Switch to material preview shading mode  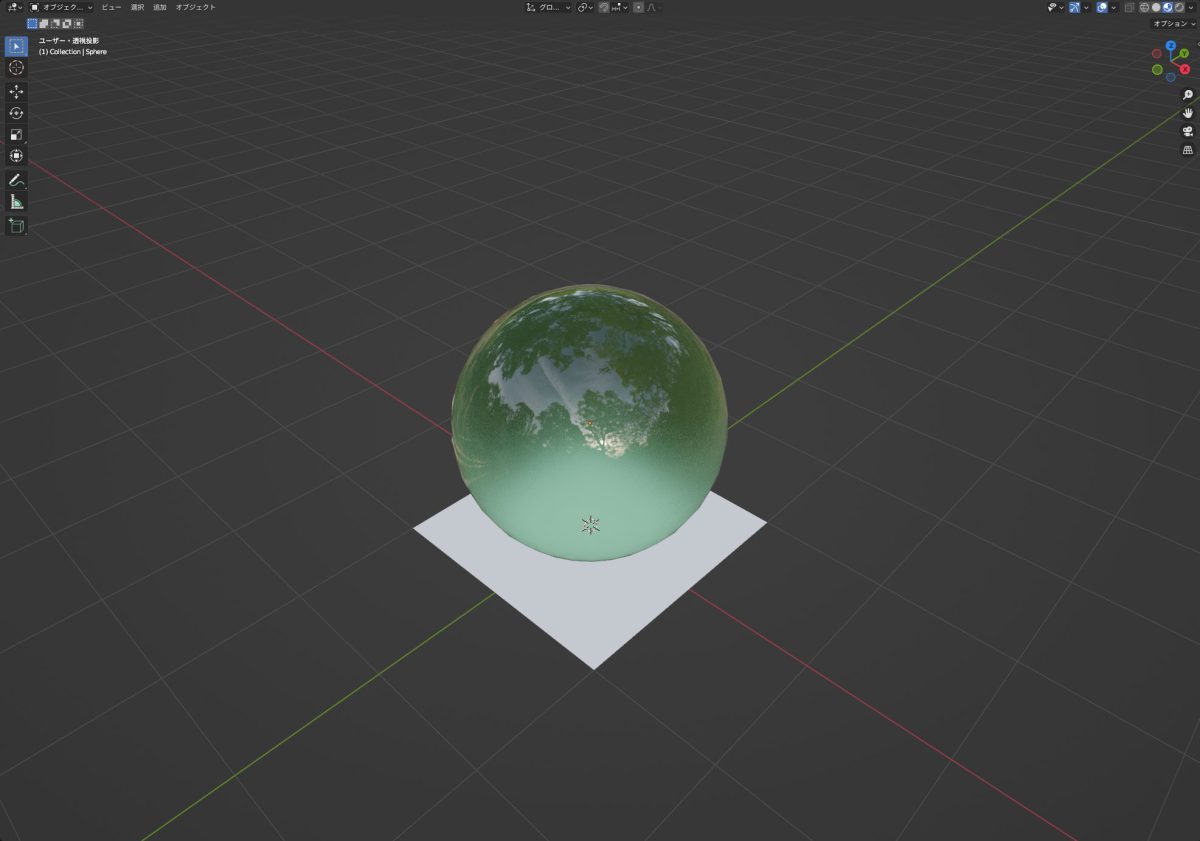tap(1167, 7)
